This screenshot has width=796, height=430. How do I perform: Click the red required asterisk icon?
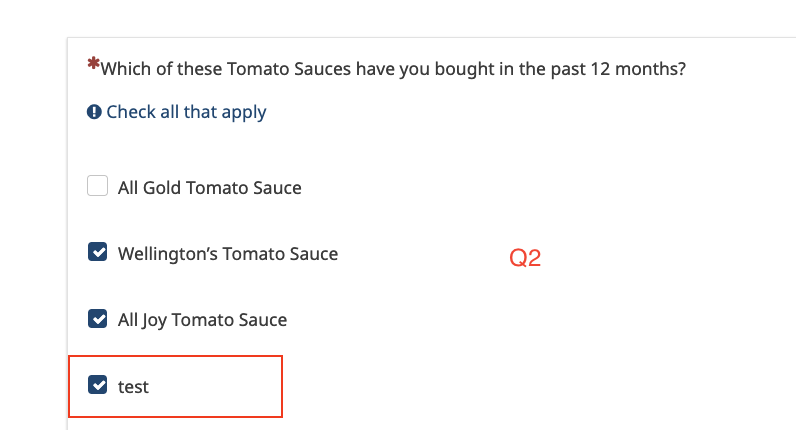[x=93, y=65]
